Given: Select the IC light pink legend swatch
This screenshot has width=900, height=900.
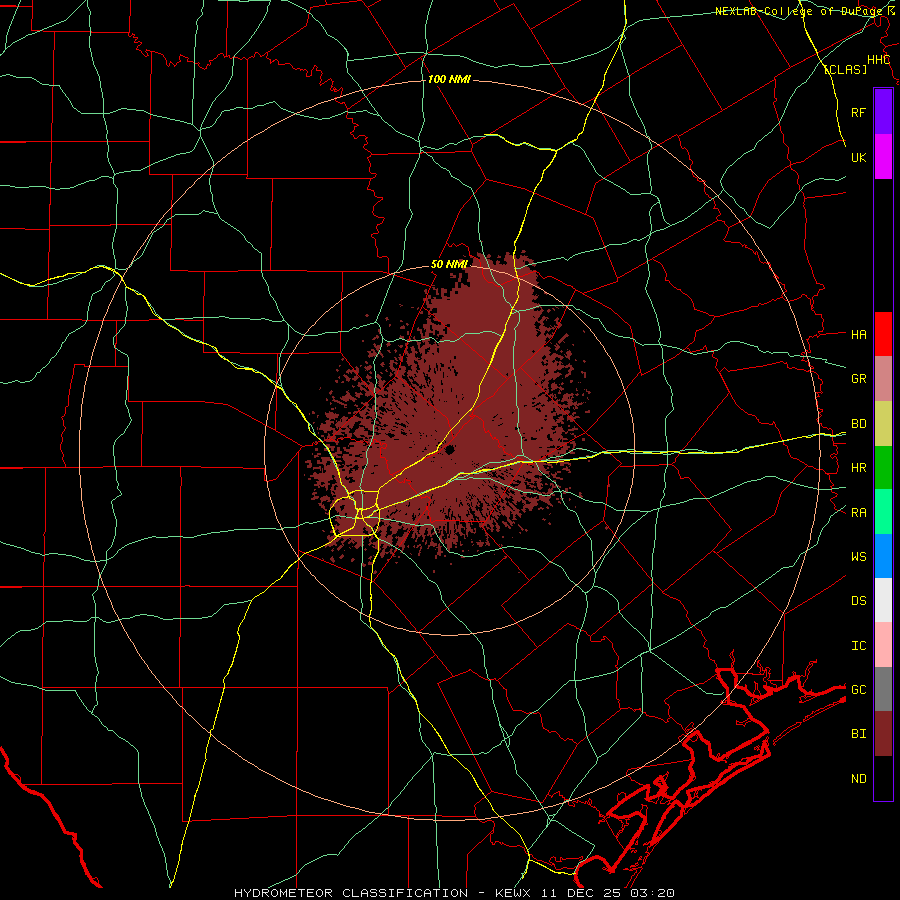Looking at the screenshot, I should tap(883, 645).
